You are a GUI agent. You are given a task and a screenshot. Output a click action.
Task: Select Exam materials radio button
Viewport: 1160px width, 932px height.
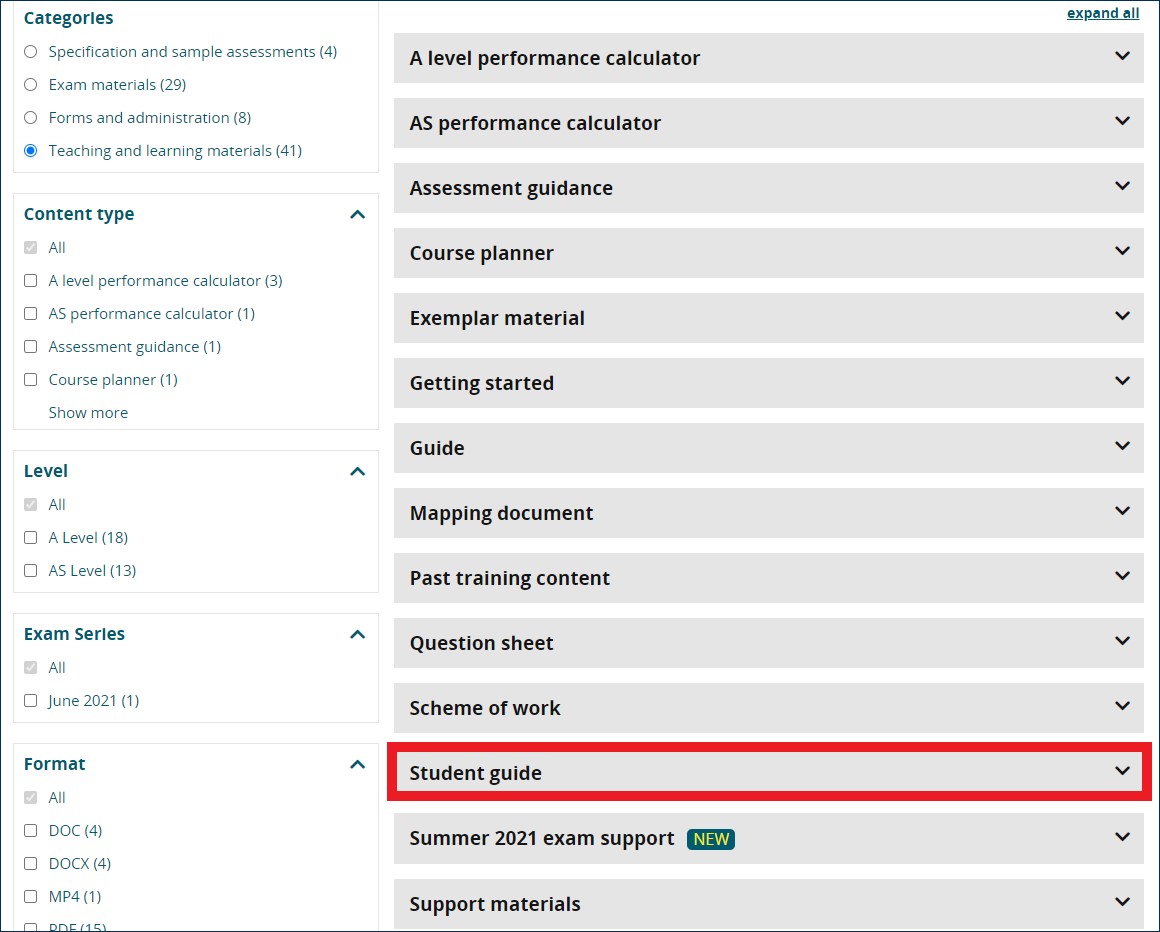click(30, 85)
